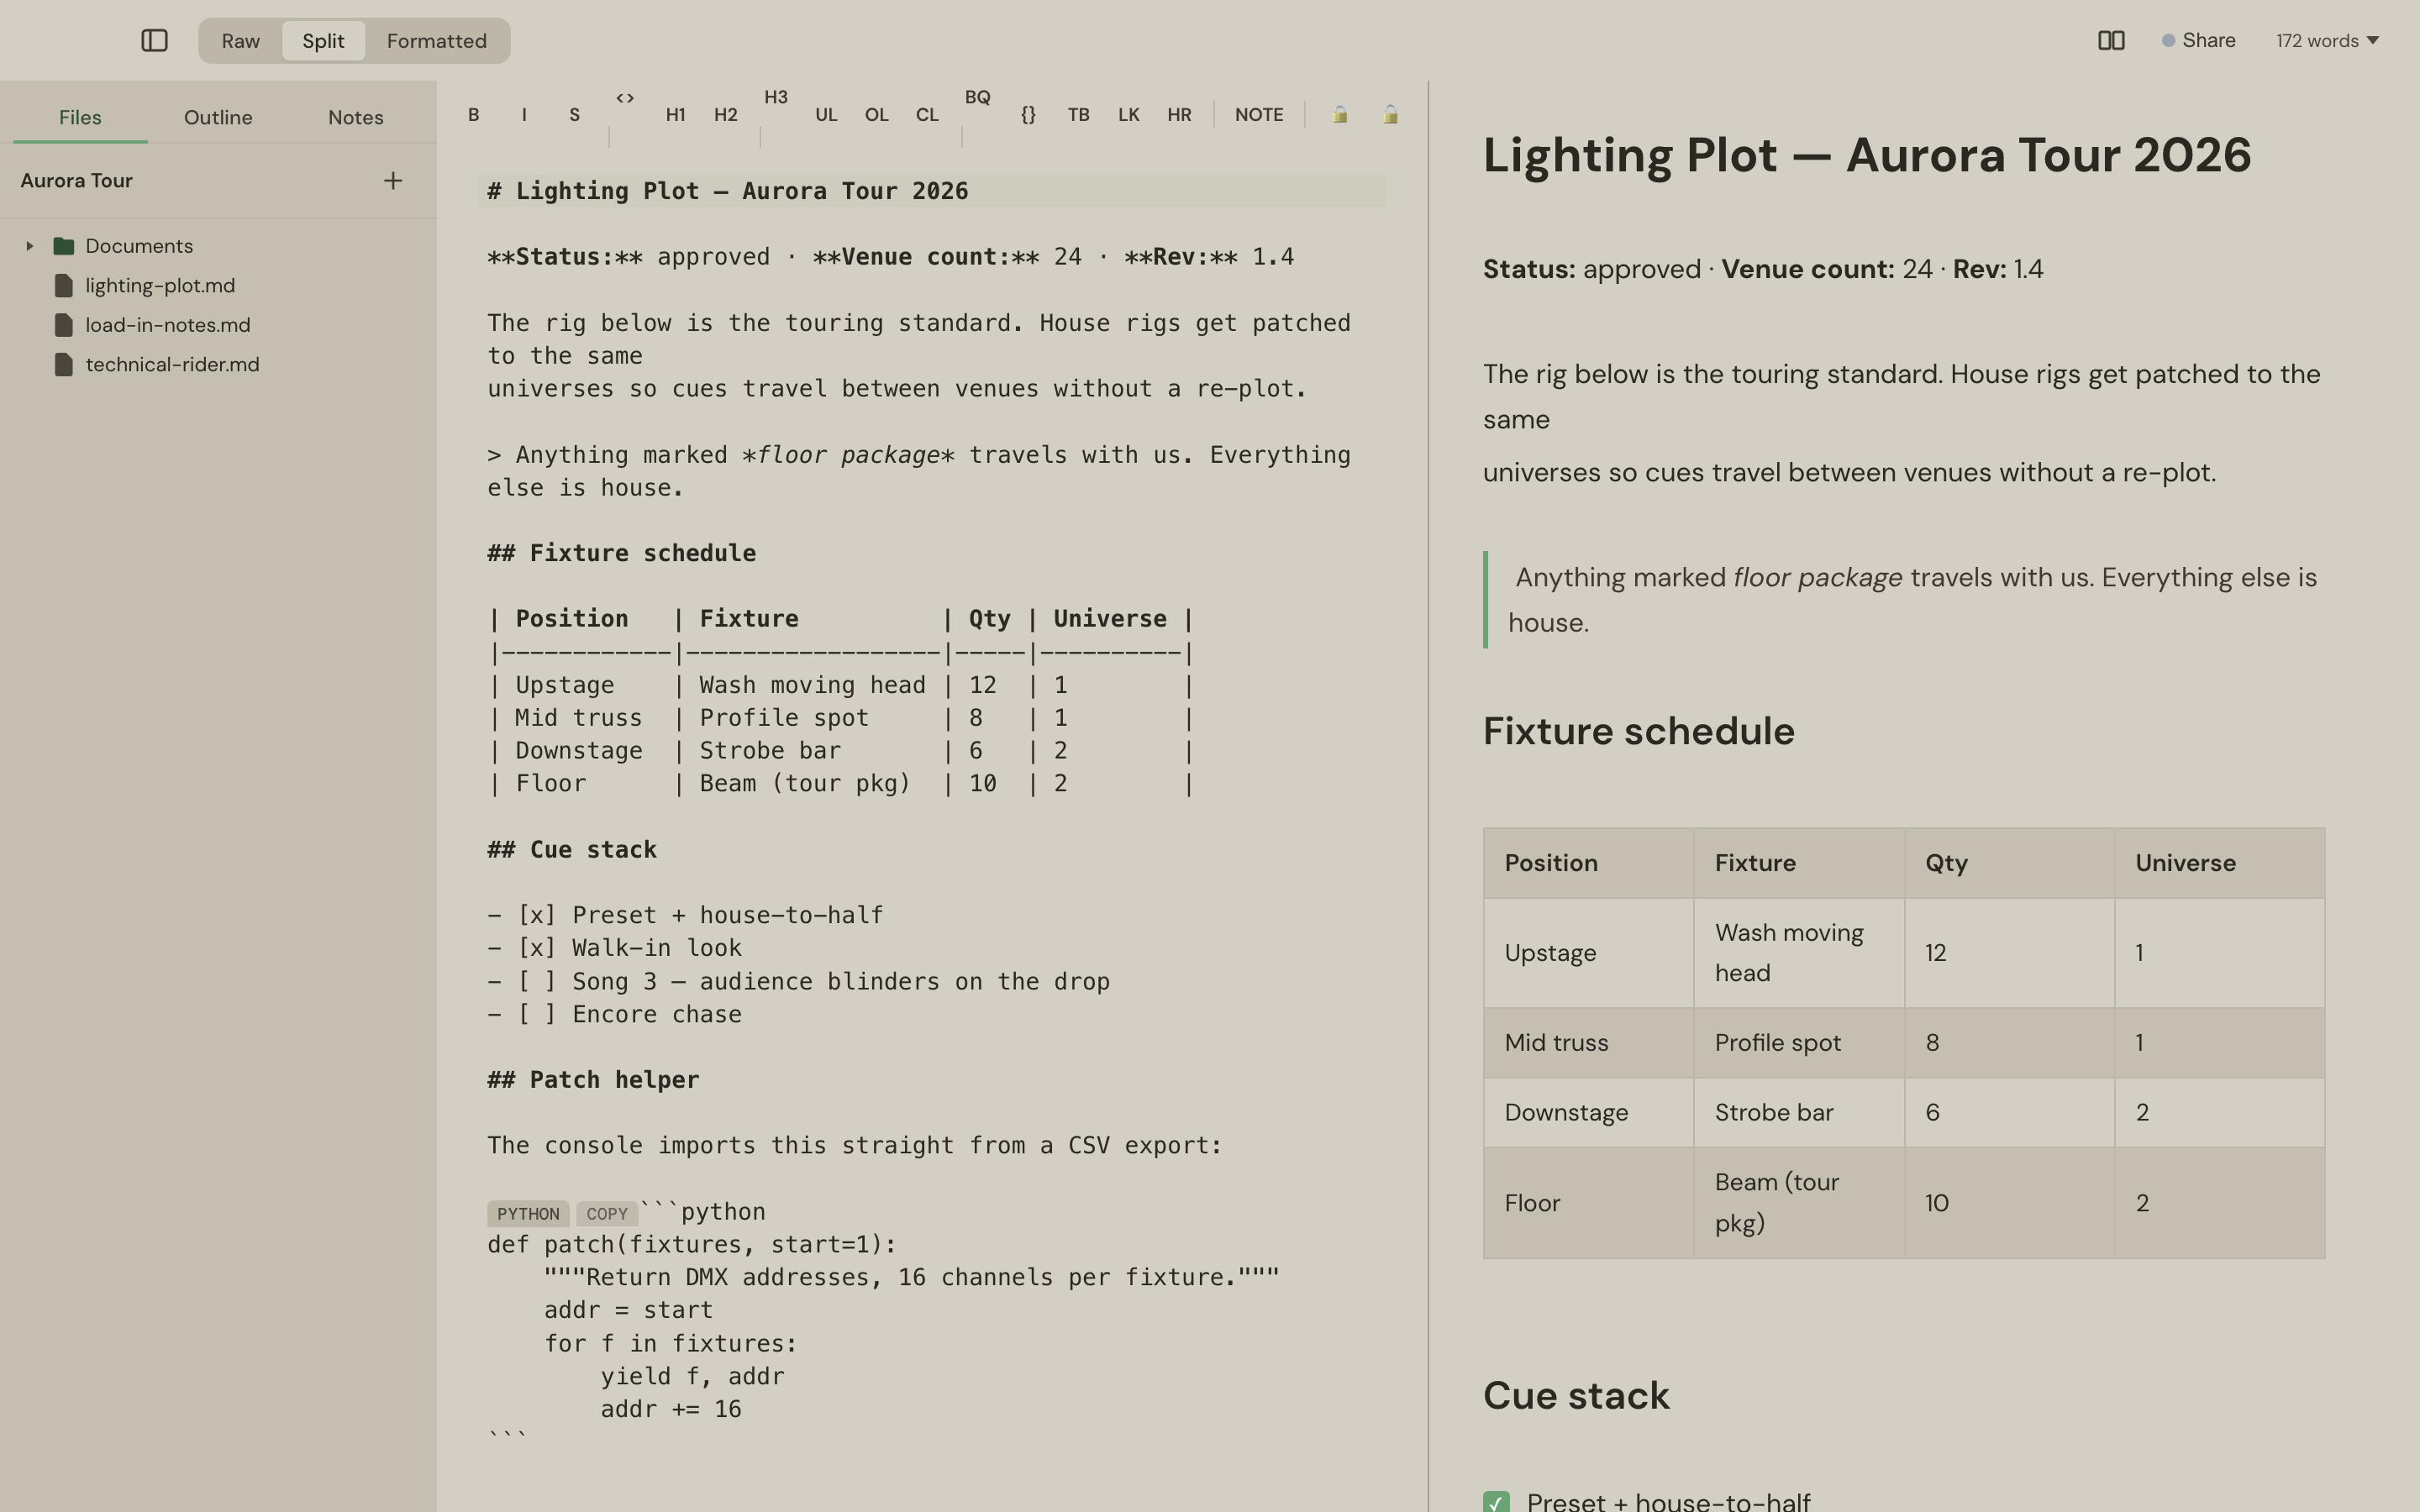Insert blockquote with BQ
Viewport: 2420px width, 1512px height.
(978, 97)
